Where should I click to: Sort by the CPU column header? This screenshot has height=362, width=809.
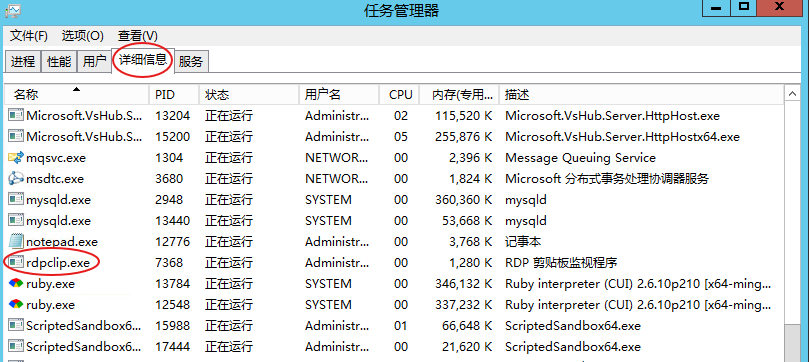tap(400, 95)
